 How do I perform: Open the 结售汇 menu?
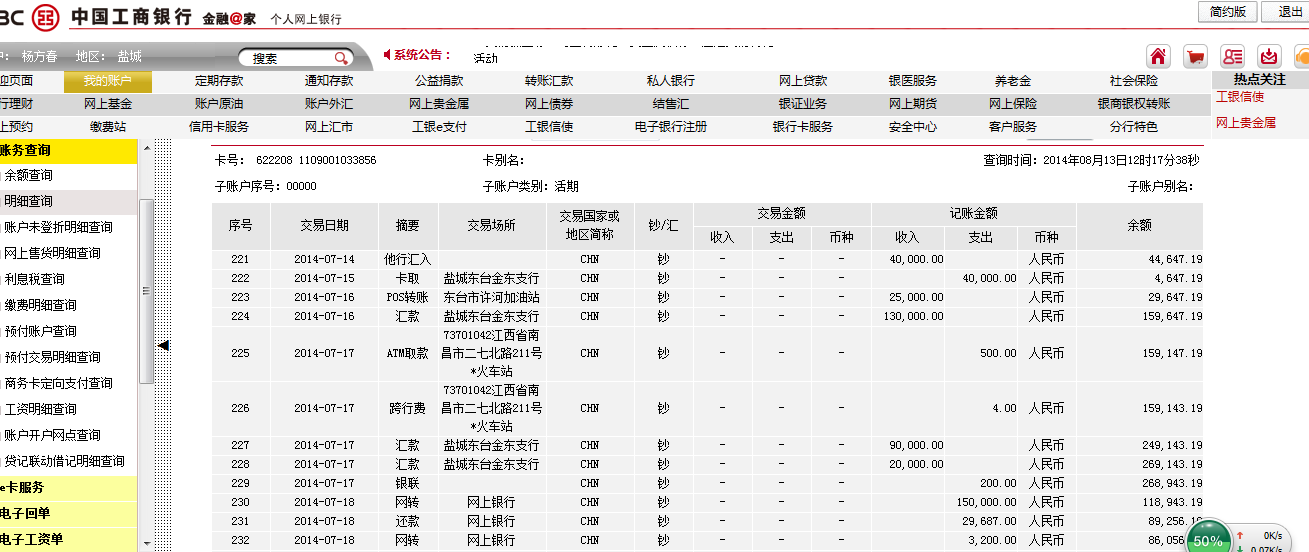pos(671,104)
